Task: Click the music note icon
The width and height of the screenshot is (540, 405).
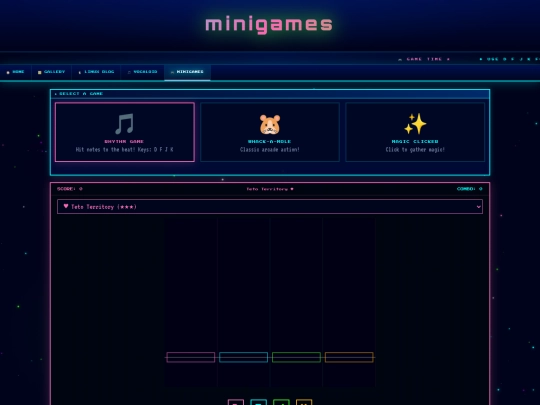Action: click(x=124, y=124)
